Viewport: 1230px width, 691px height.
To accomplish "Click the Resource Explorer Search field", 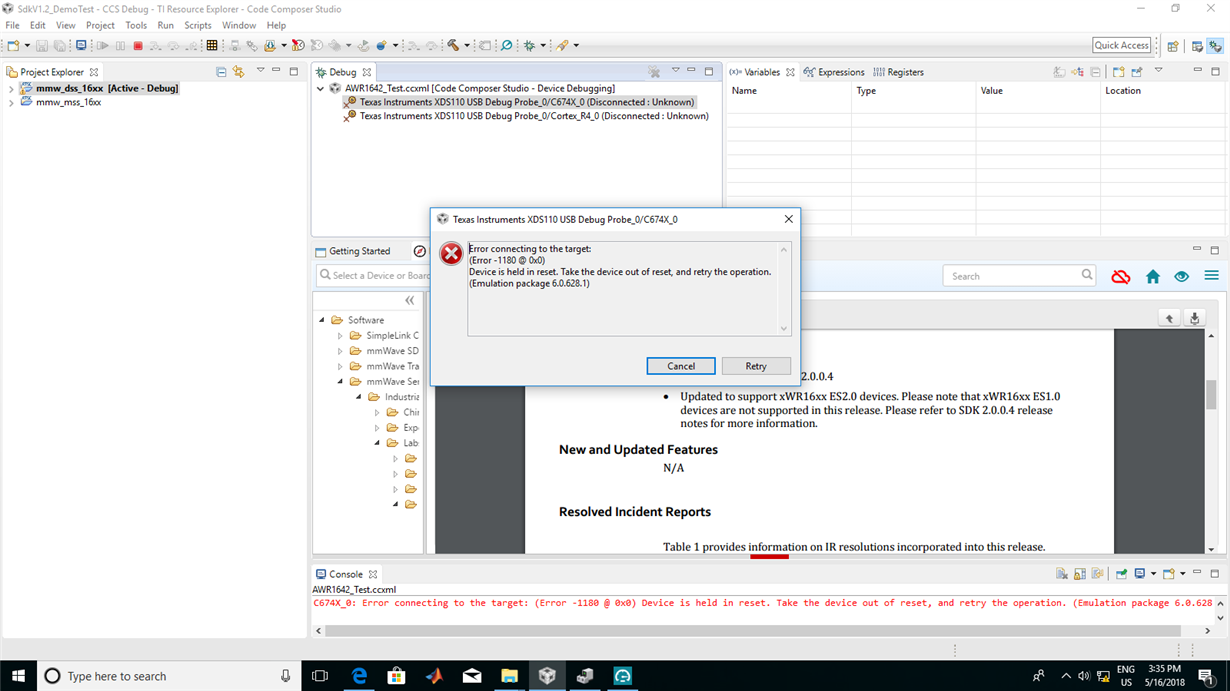I will (x=1020, y=276).
